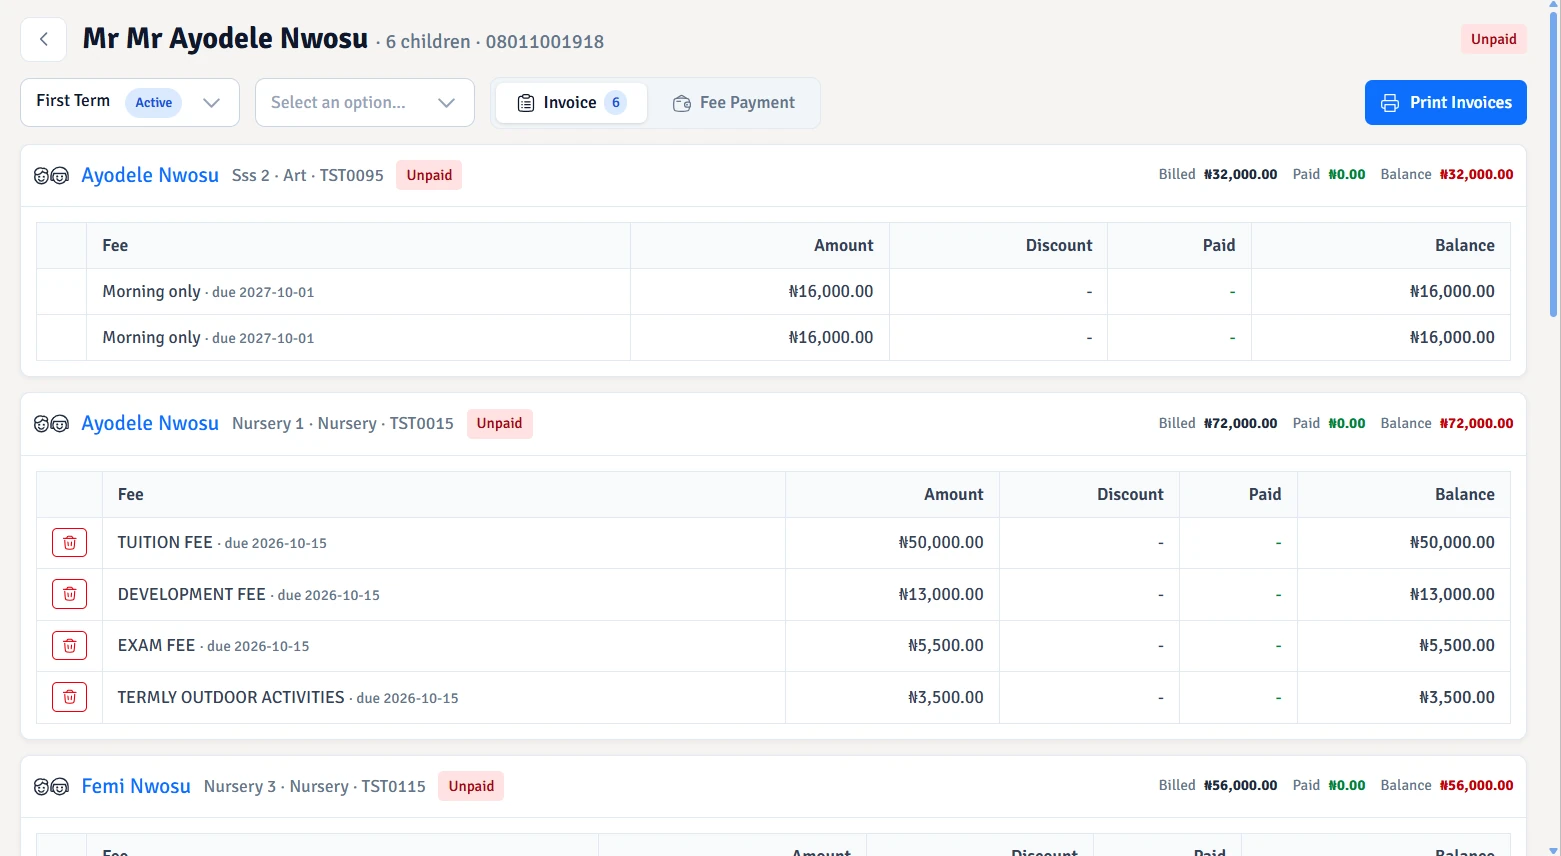This screenshot has width=1561, height=856.
Task: Click the wallet icon in Fee Payment tab
Action: tap(682, 103)
